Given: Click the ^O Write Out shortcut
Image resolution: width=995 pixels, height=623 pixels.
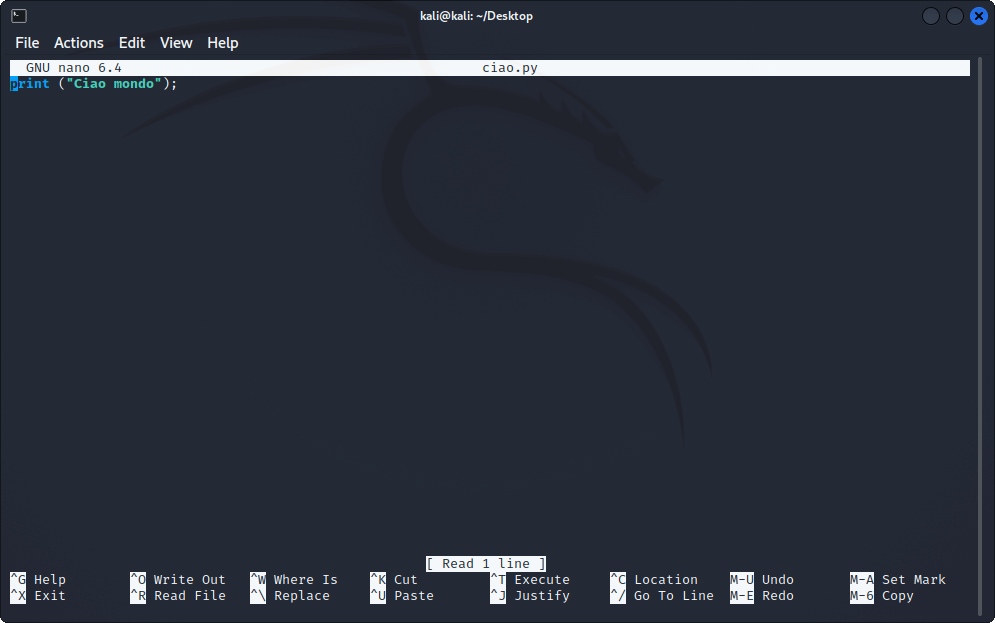Looking at the screenshot, I should point(178,580).
